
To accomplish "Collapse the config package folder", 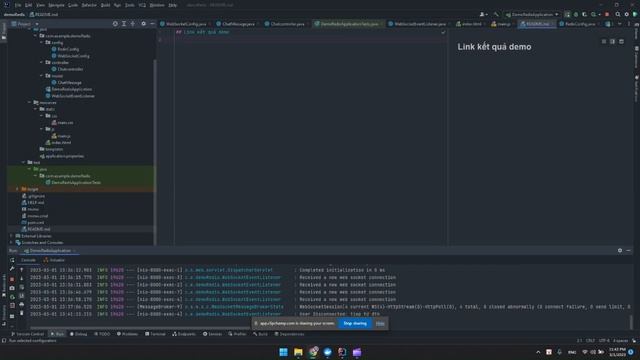I will pos(42,42).
